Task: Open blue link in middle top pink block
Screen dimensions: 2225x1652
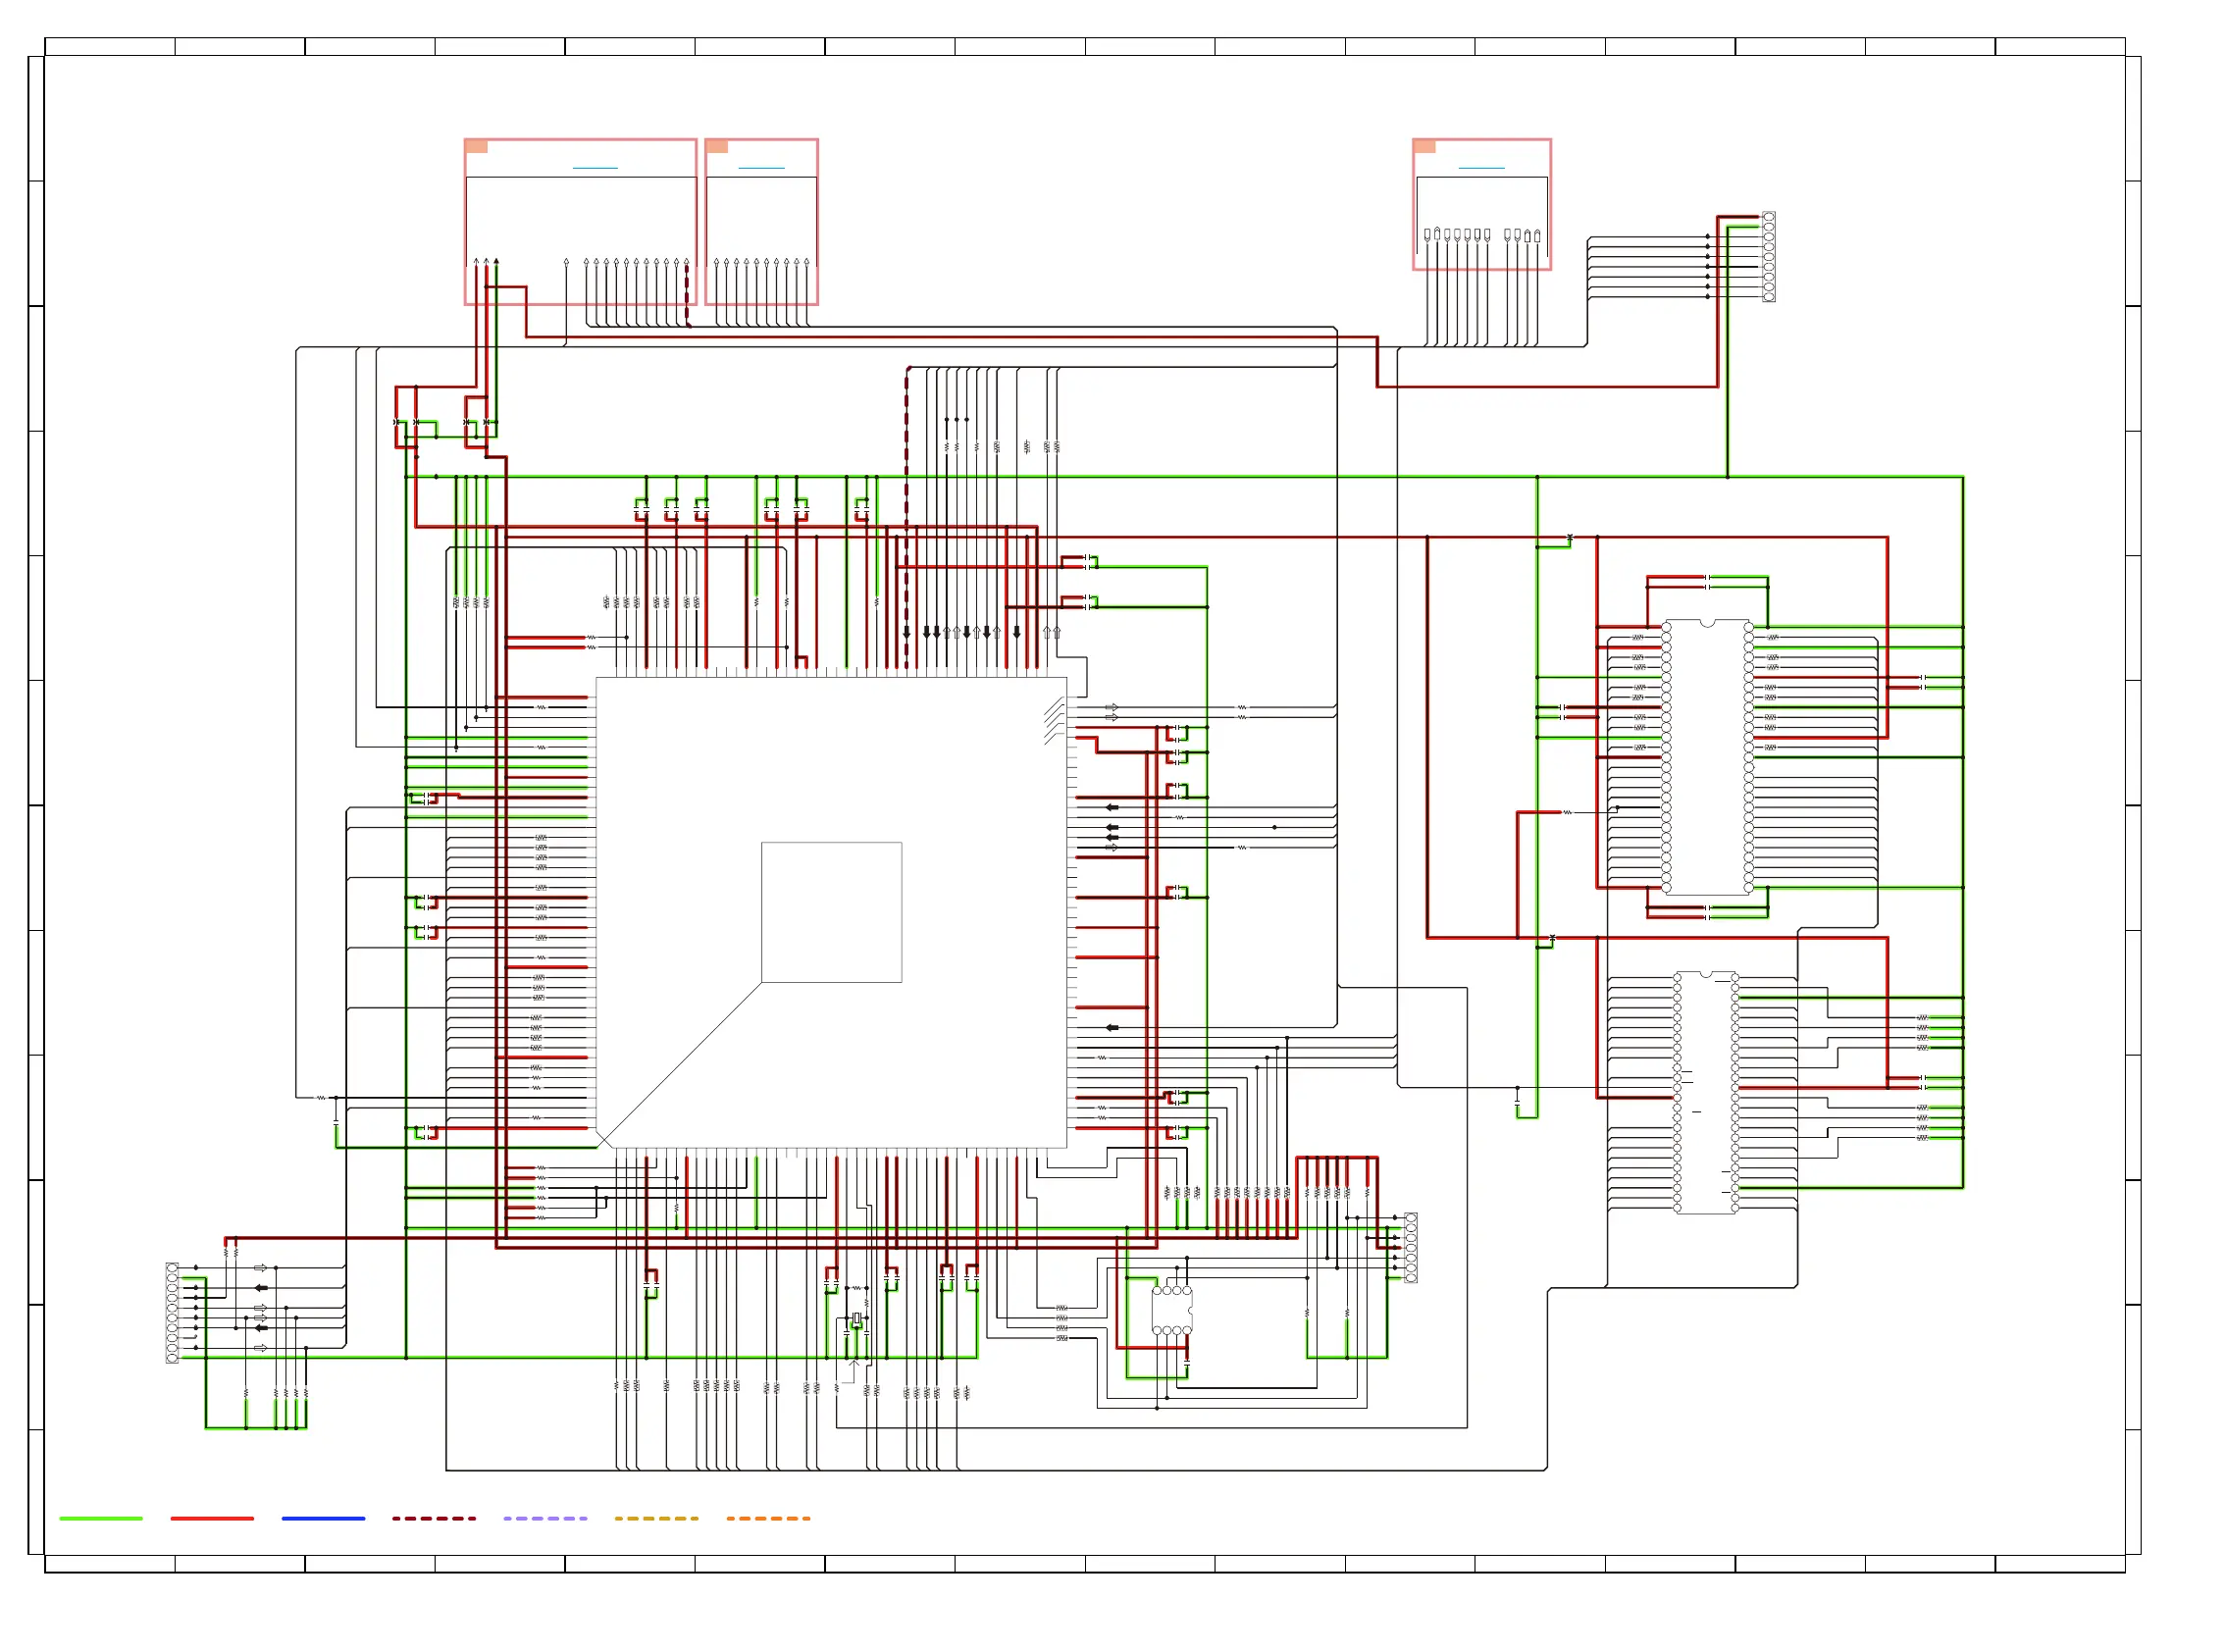Action: [761, 168]
